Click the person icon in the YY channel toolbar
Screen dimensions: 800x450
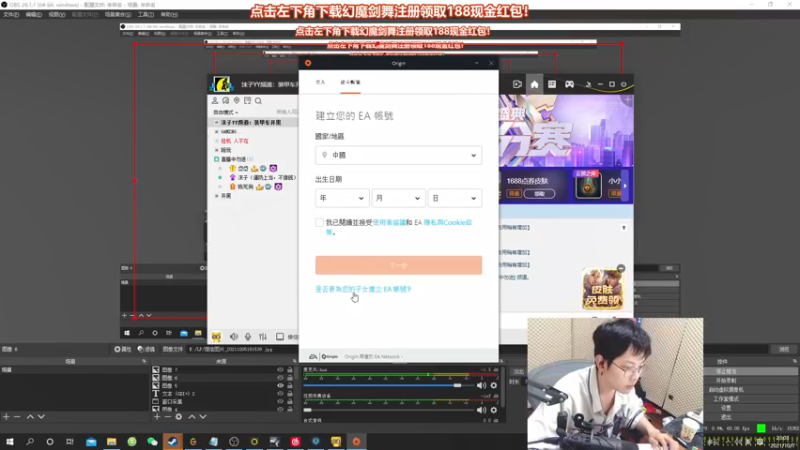(x=215, y=101)
